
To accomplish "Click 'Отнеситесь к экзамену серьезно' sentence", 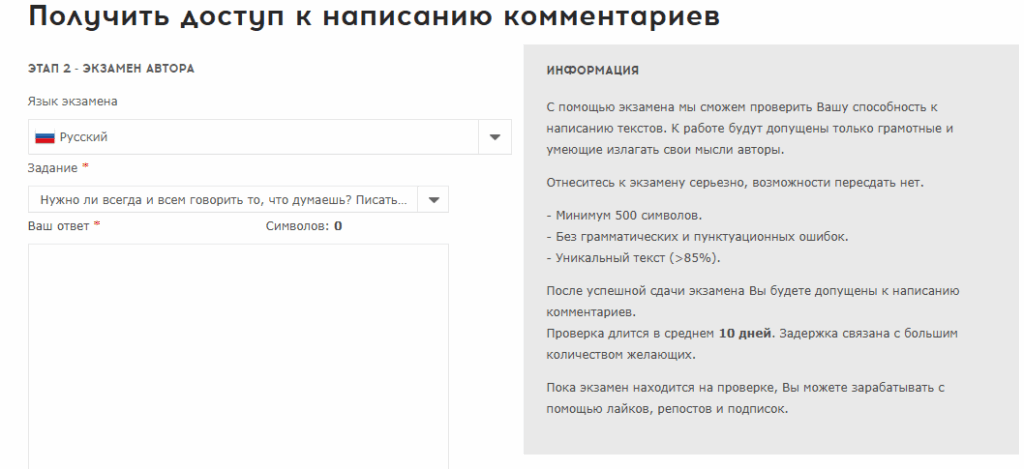I will coord(735,183).
